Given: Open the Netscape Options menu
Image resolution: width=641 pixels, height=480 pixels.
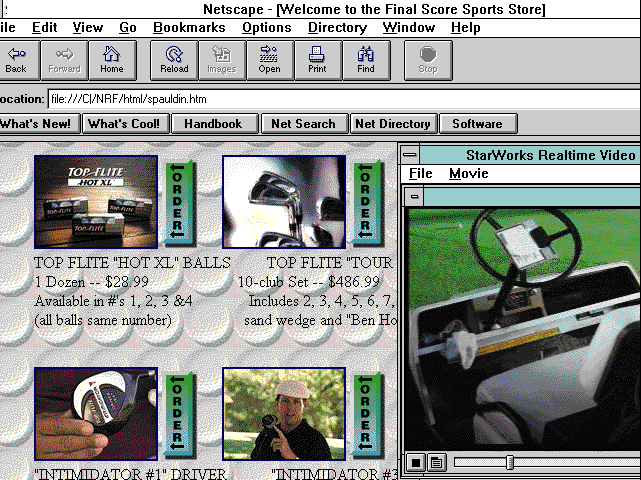Looking at the screenshot, I should (x=266, y=28).
